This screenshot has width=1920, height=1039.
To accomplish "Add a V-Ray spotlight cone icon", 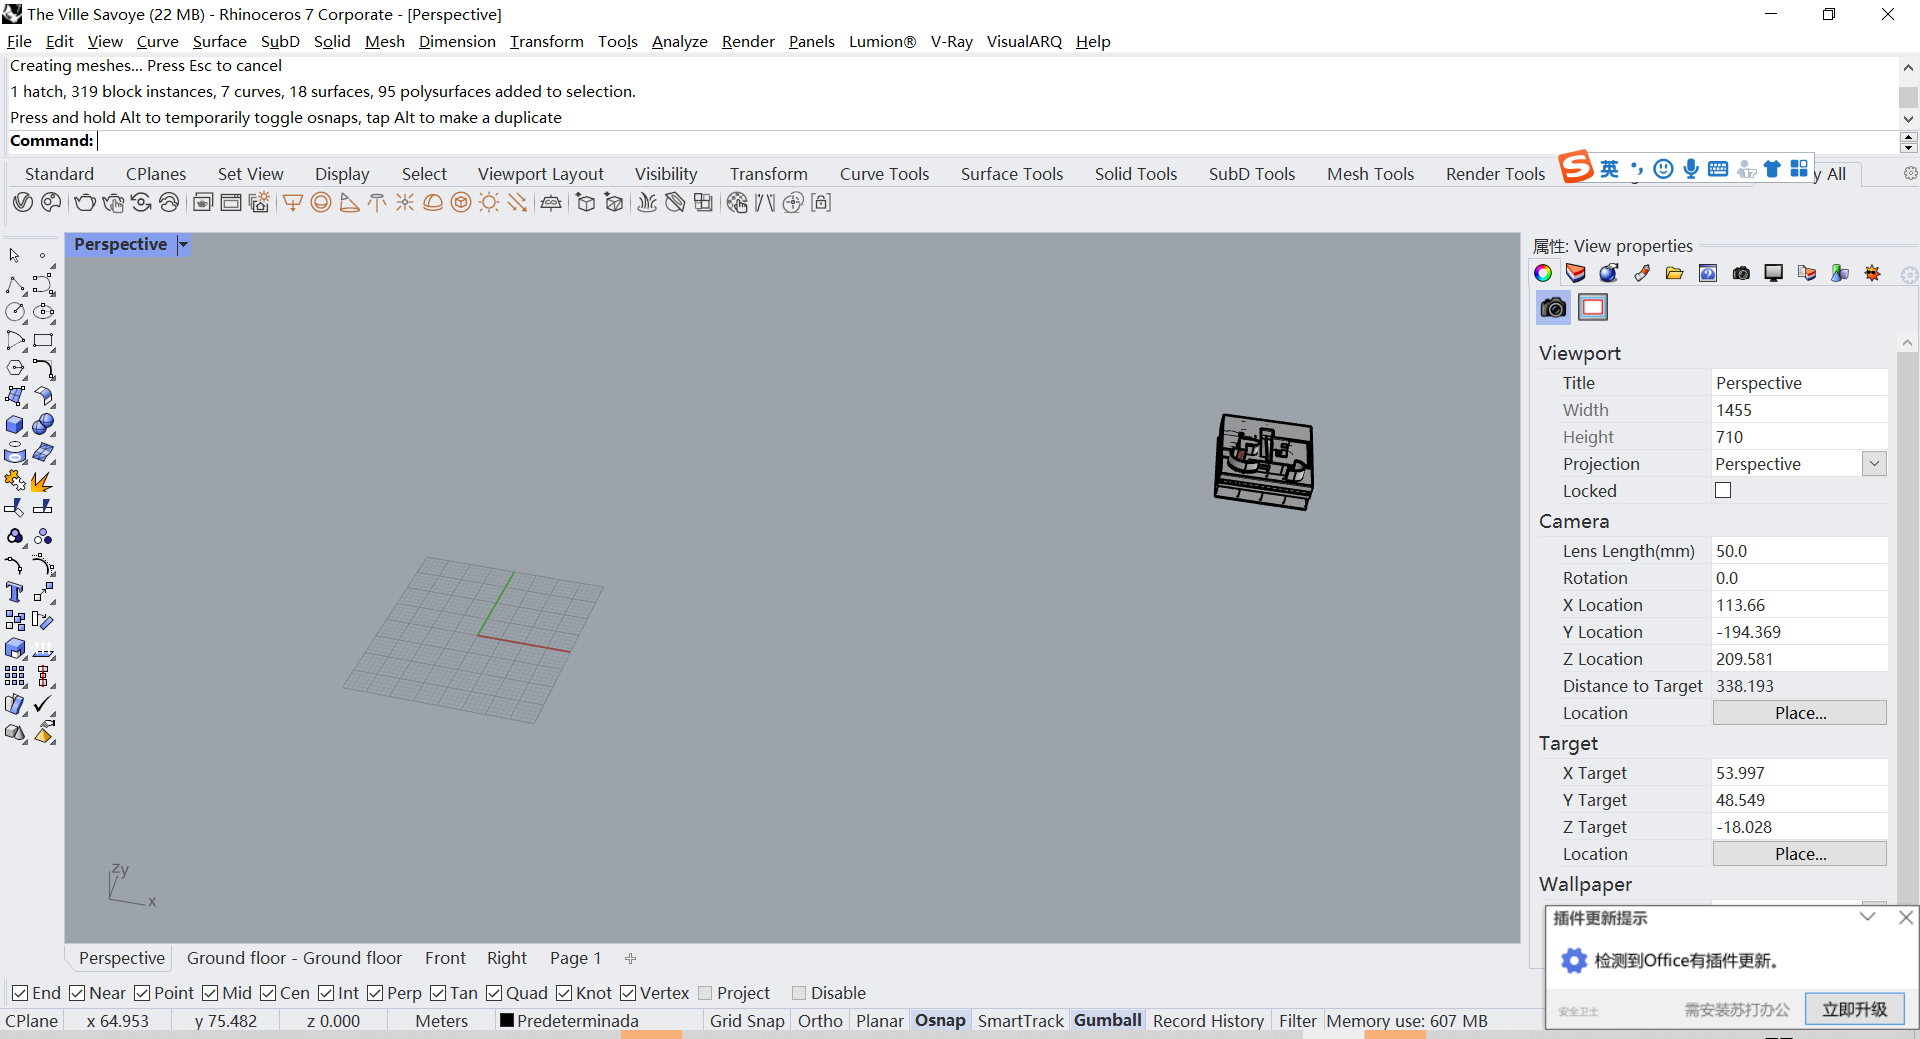I will click(349, 203).
